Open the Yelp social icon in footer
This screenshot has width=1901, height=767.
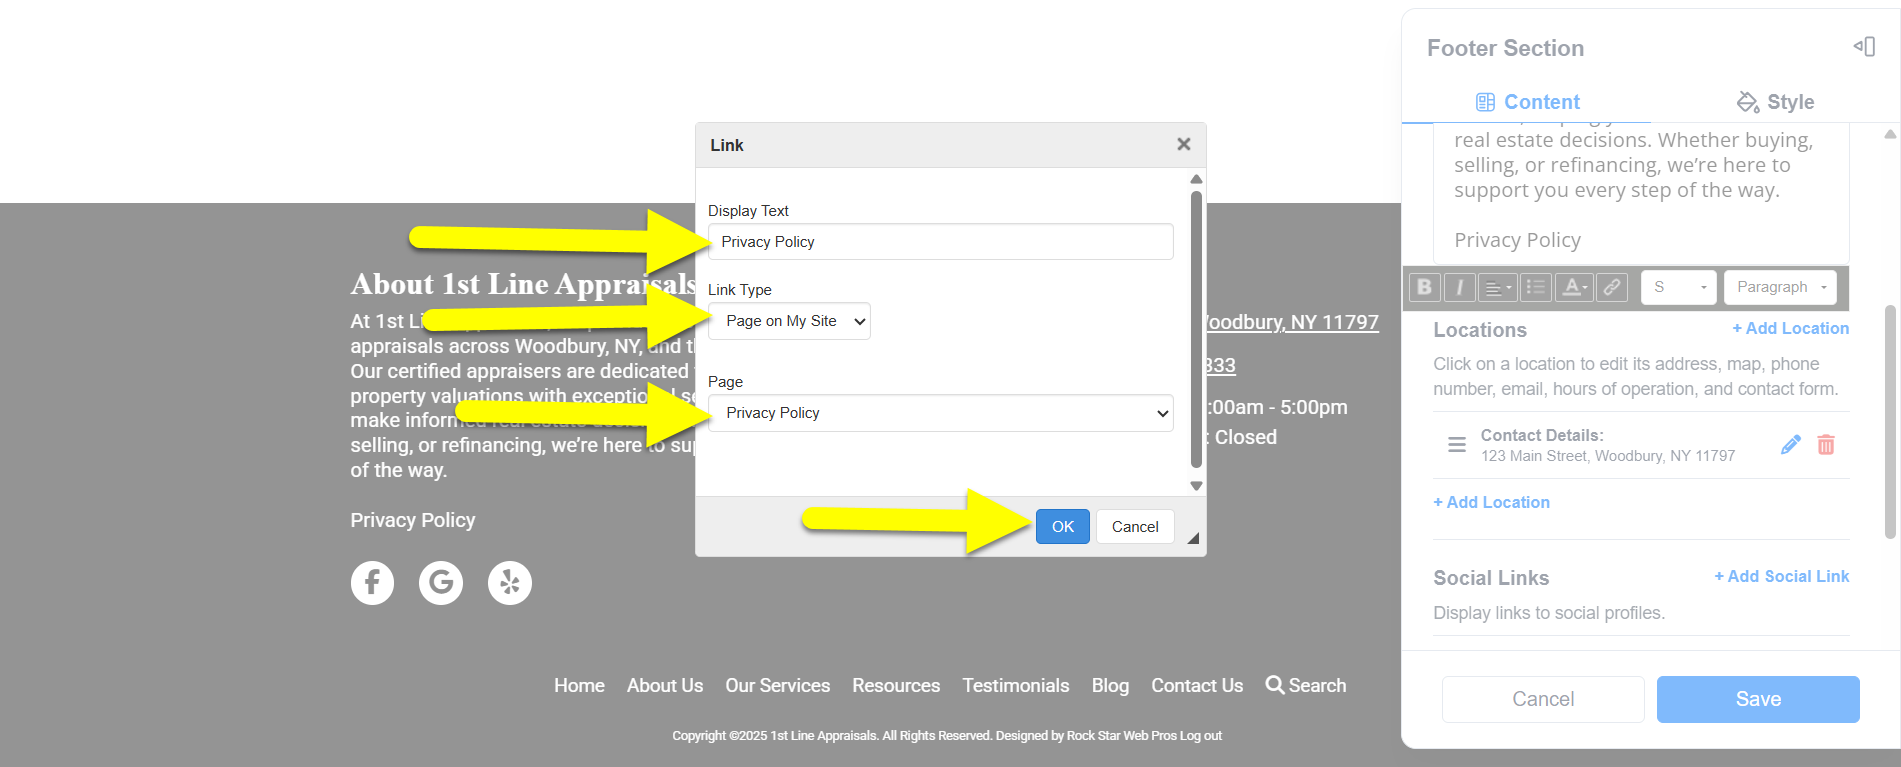(510, 583)
